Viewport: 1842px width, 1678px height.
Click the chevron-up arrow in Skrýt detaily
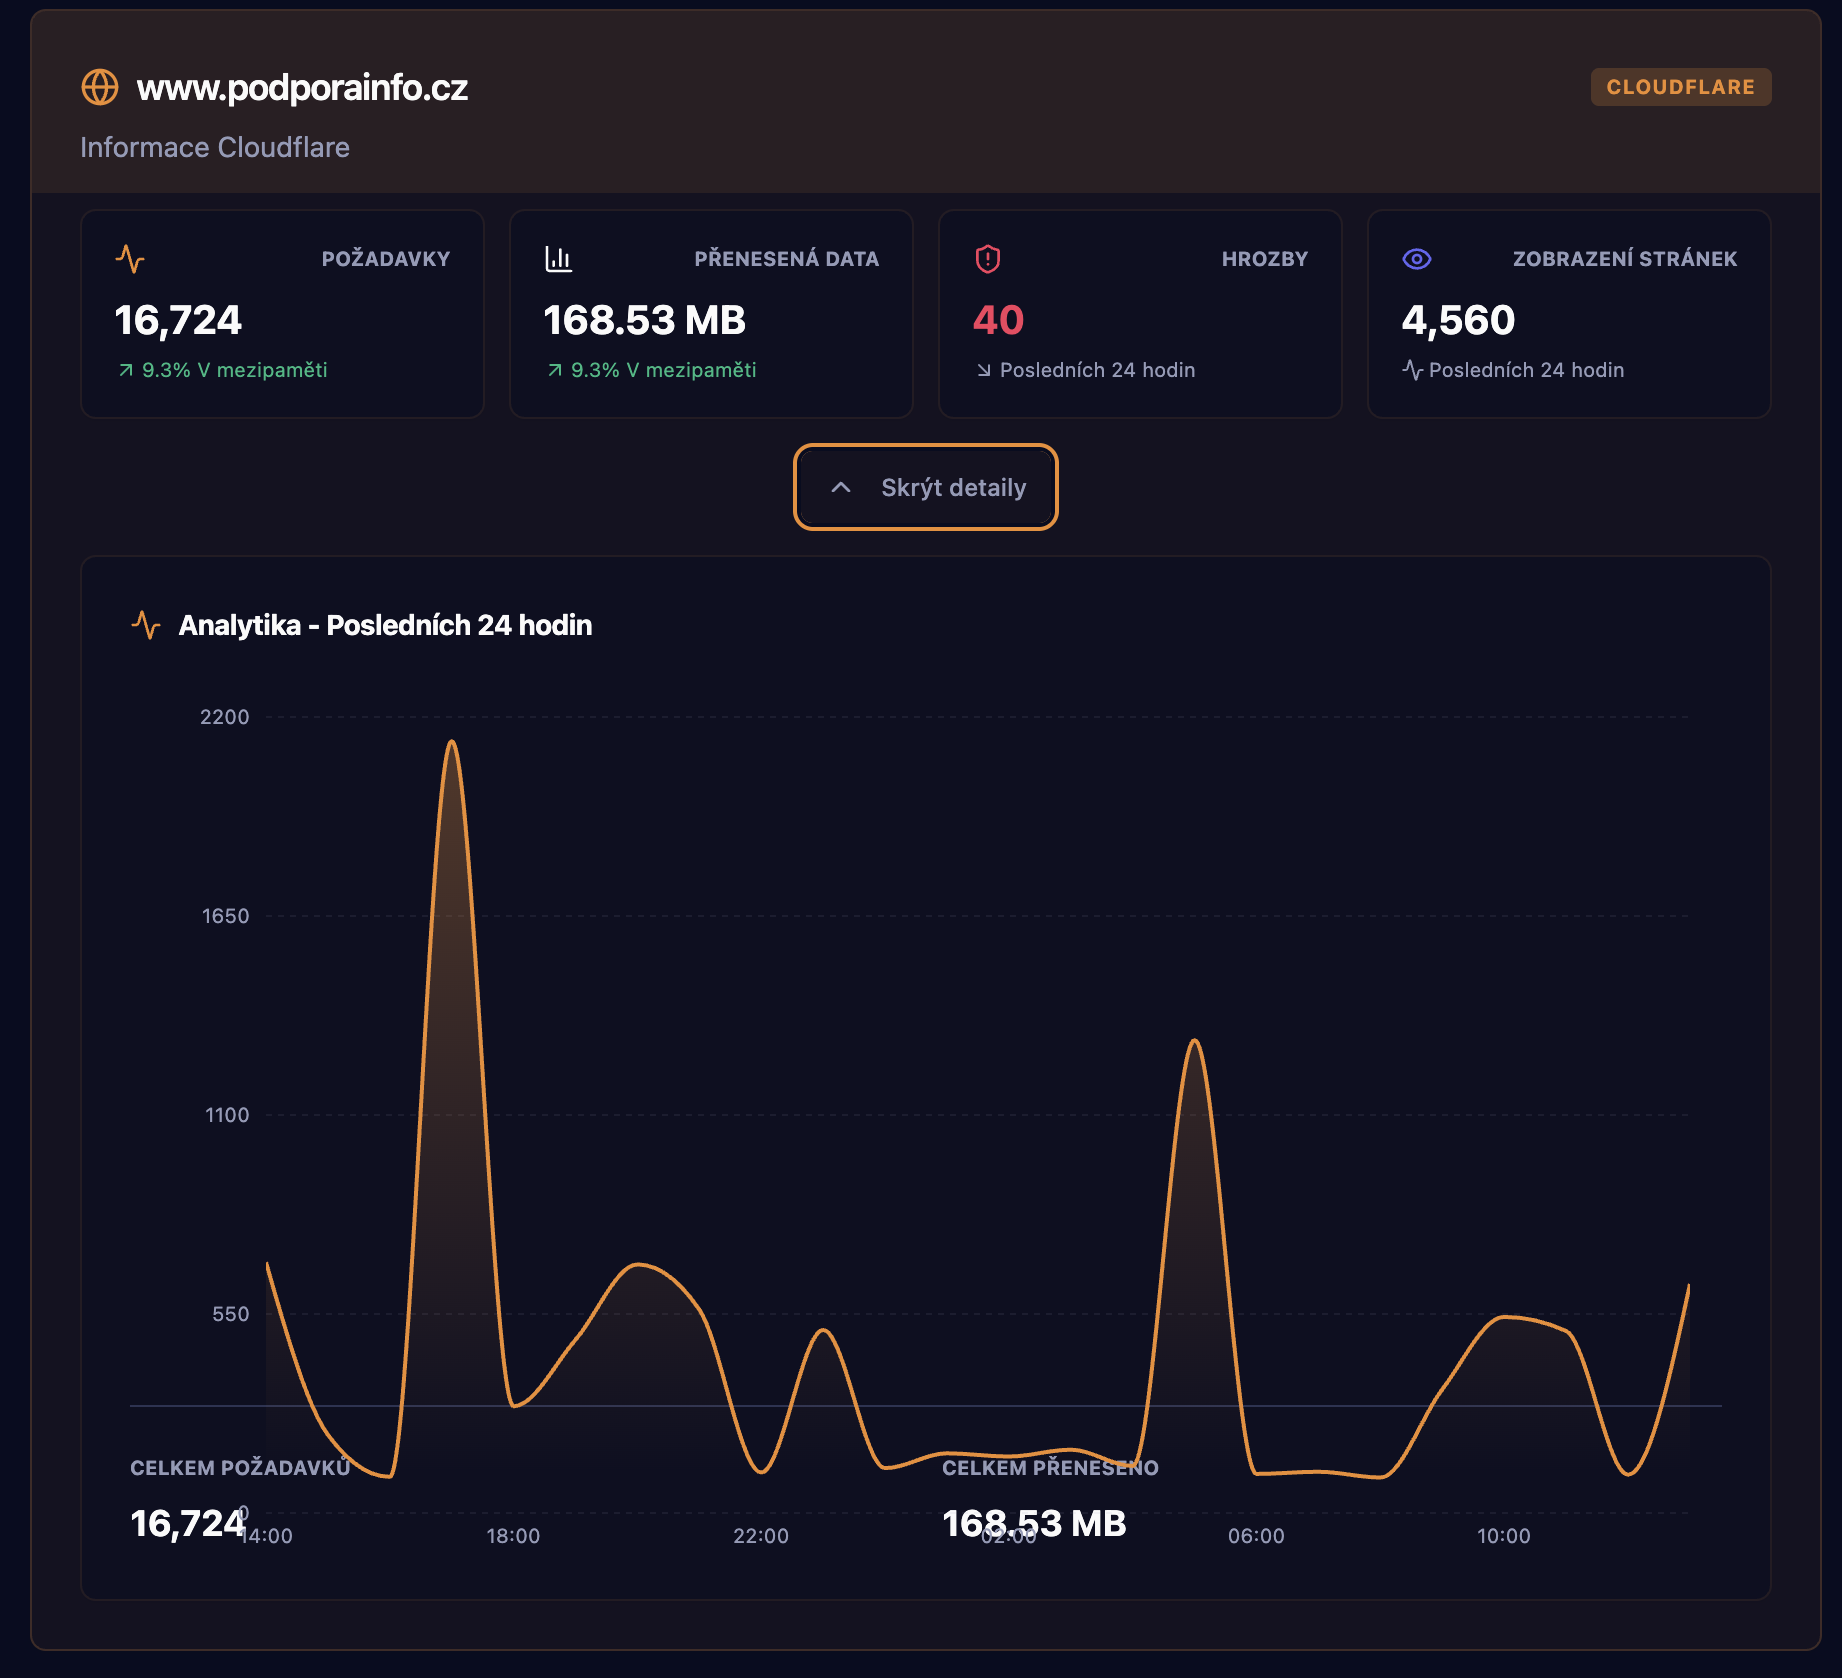pos(841,487)
